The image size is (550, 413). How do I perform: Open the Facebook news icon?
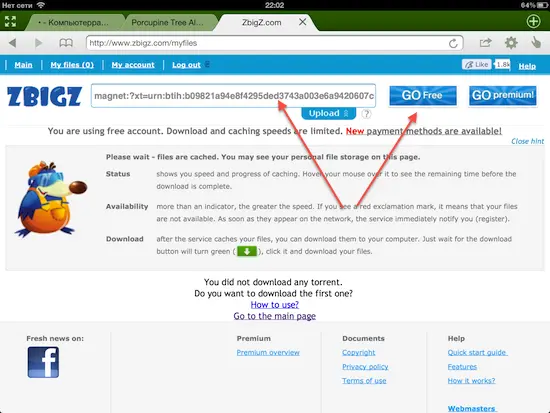click(x=43, y=362)
